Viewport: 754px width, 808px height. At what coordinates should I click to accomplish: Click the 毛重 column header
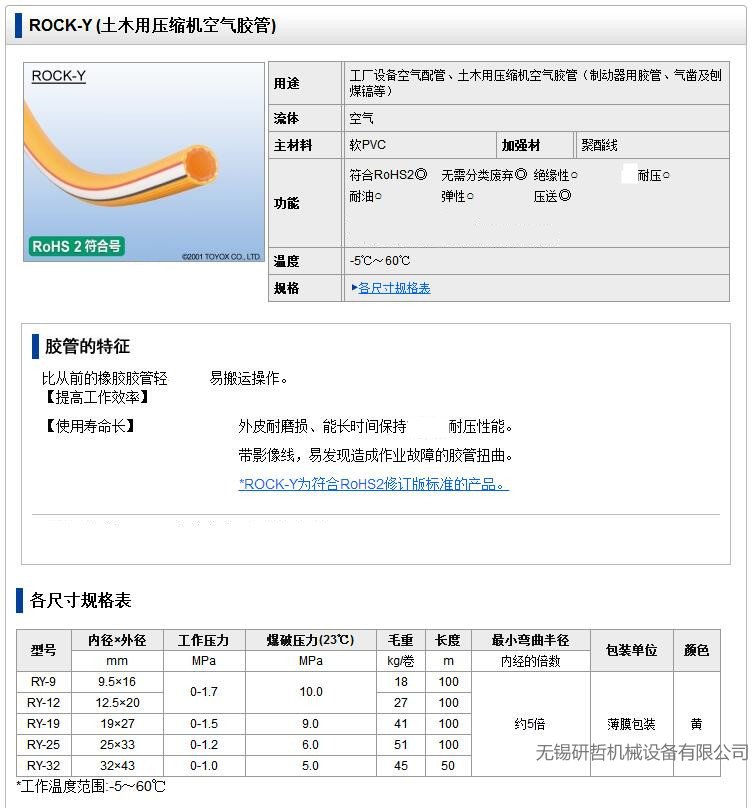point(401,640)
